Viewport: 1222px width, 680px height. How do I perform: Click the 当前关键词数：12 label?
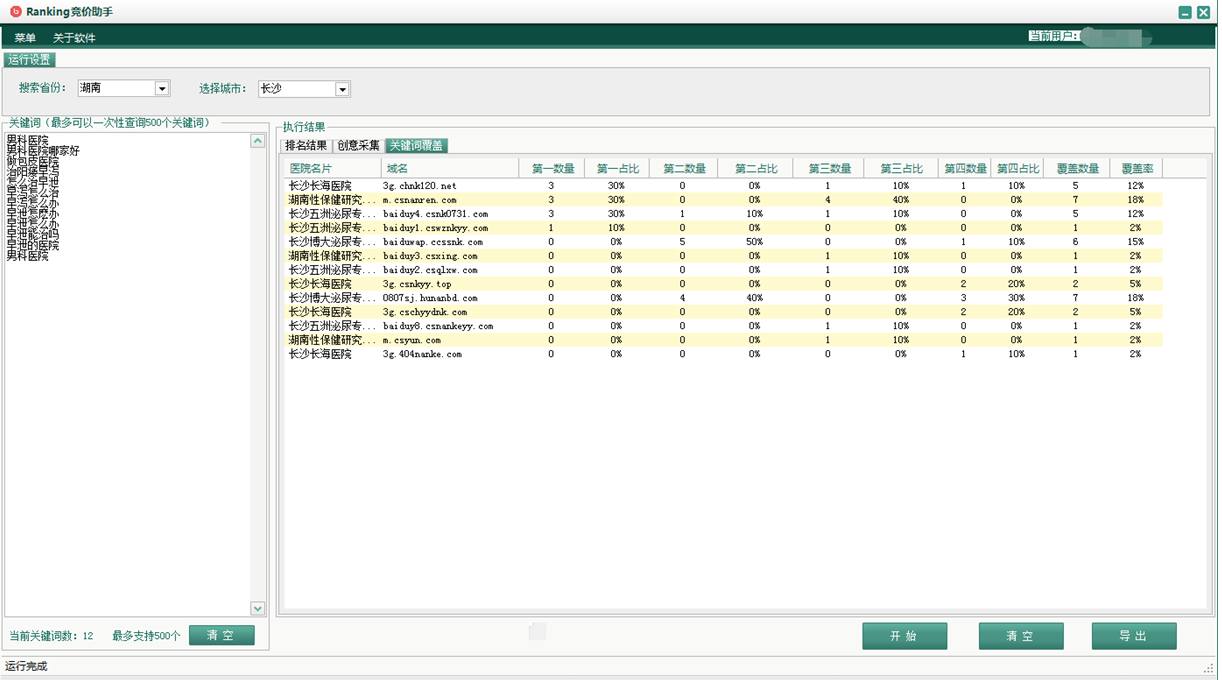tap(51, 636)
